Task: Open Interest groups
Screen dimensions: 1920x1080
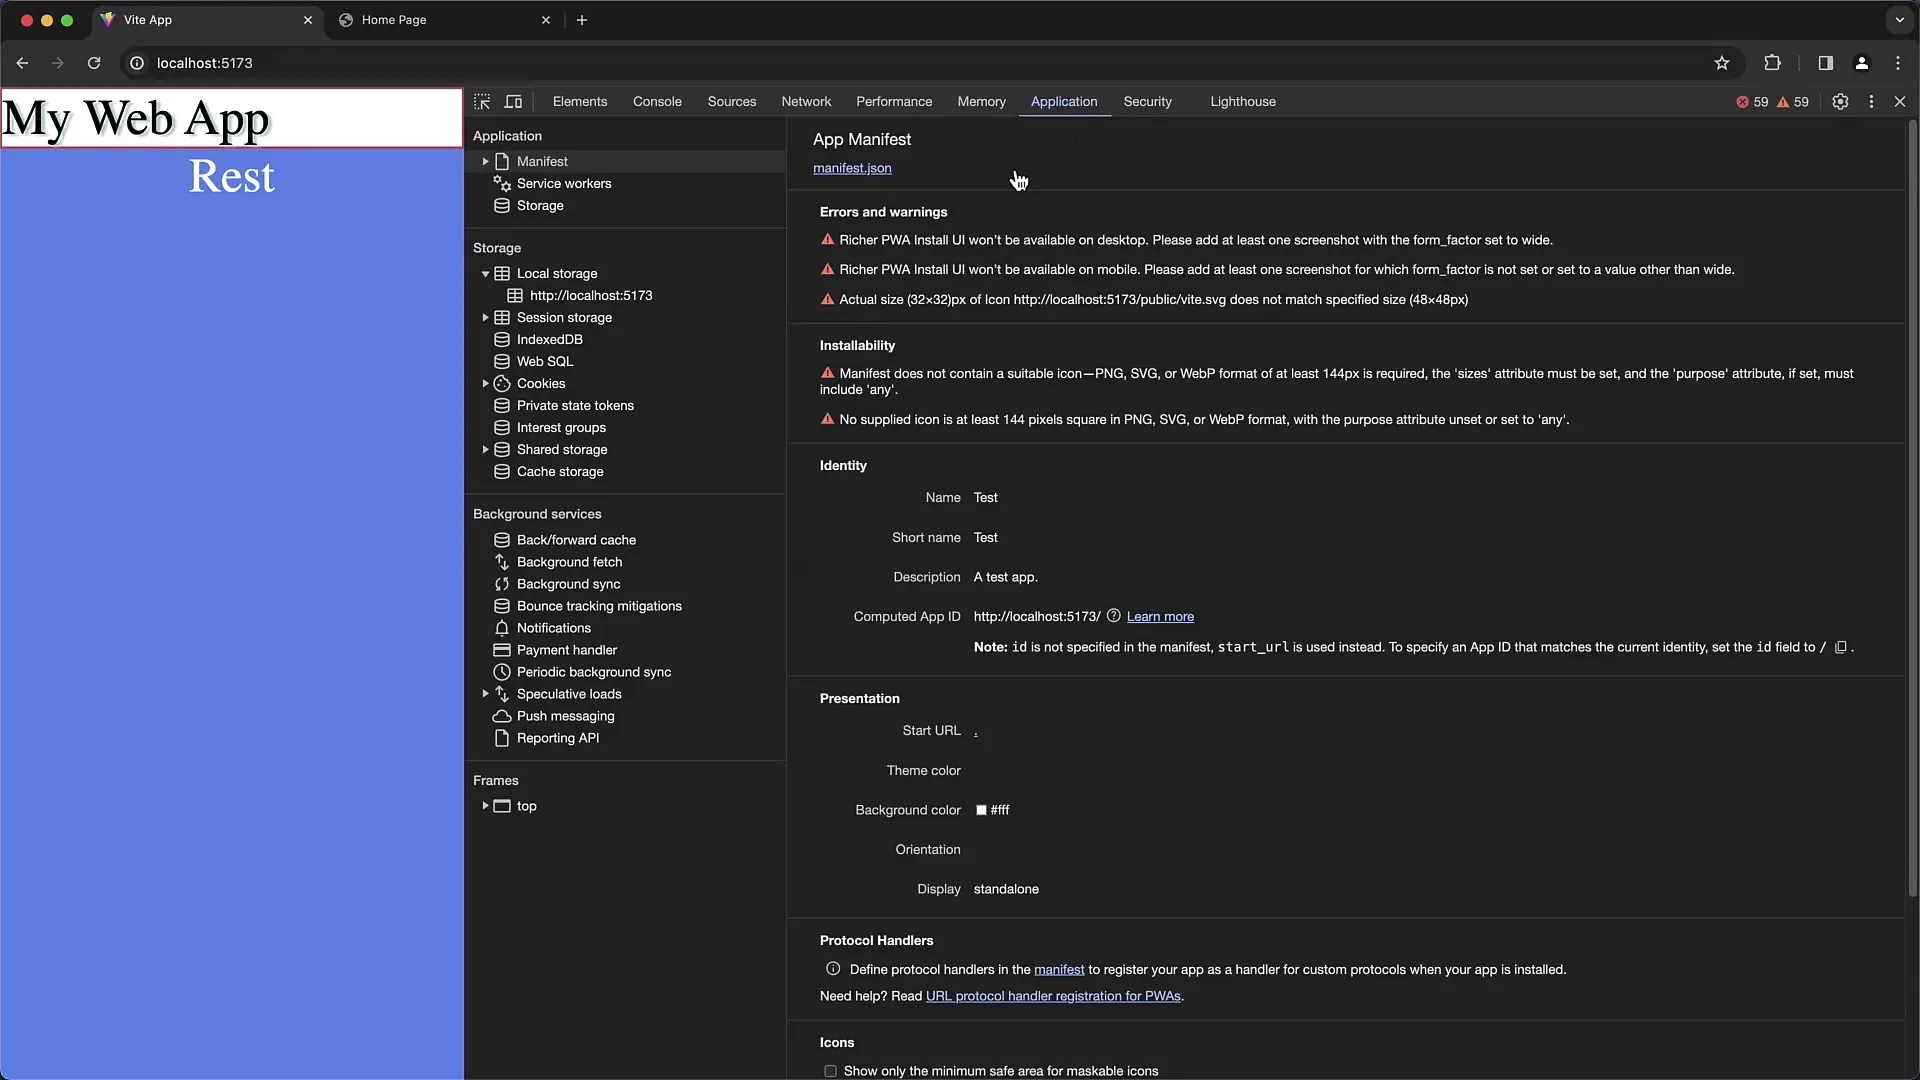Action: pyautogui.click(x=561, y=428)
